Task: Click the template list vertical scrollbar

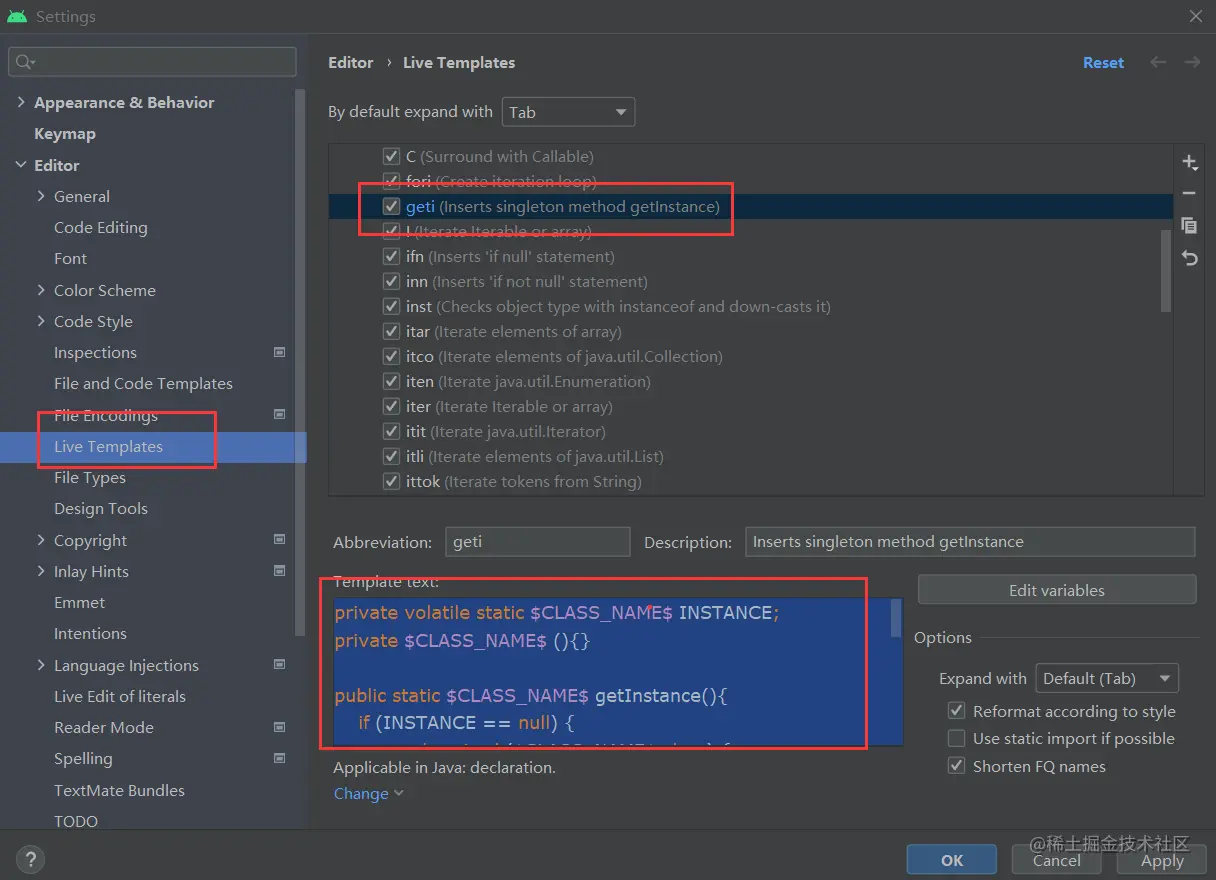Action: coord(1165,271)
